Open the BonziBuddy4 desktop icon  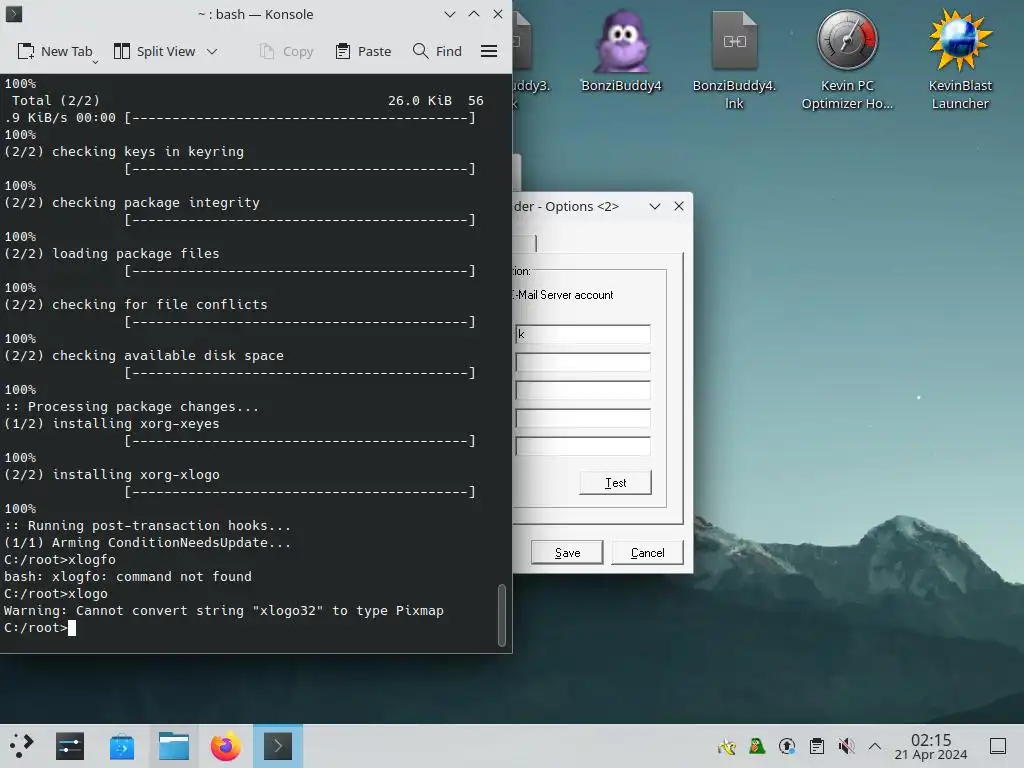point(621,51)
